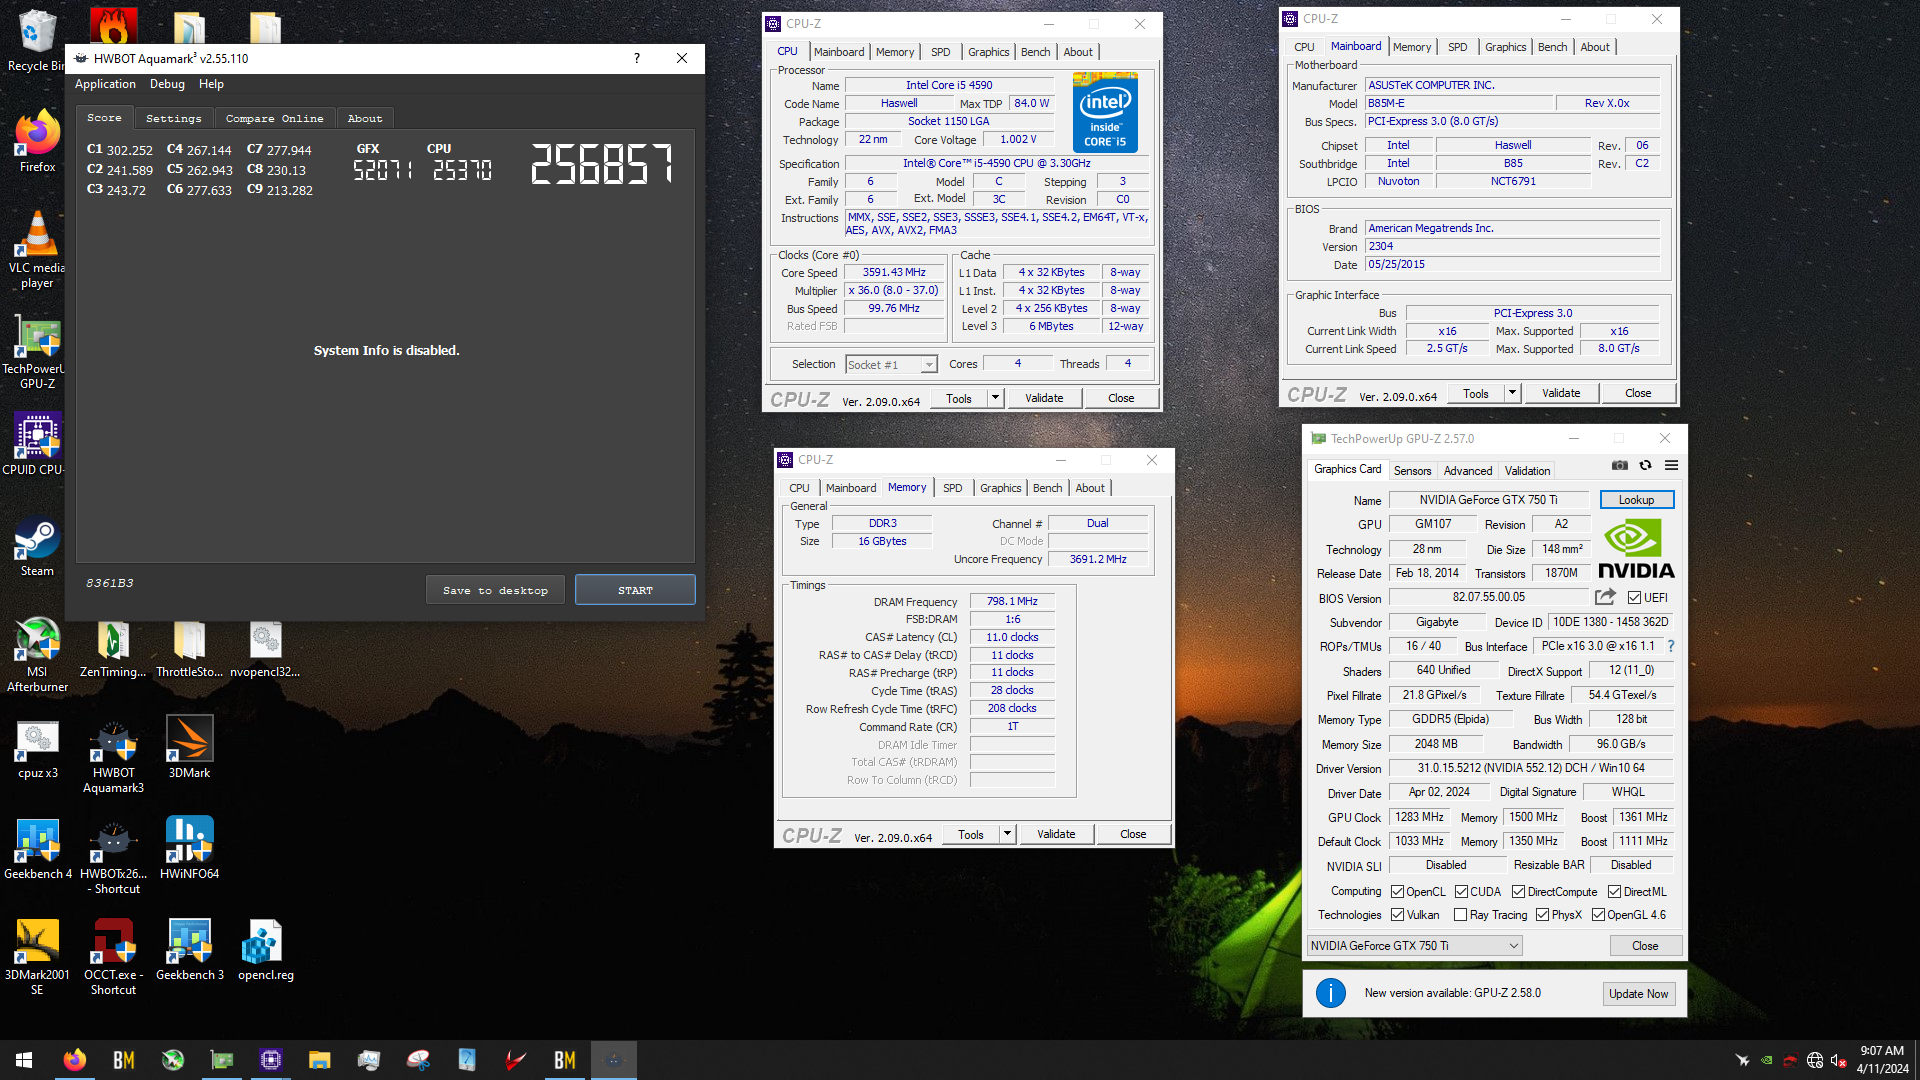Click the NVIDIA tray icon

coord(1766,1061)
